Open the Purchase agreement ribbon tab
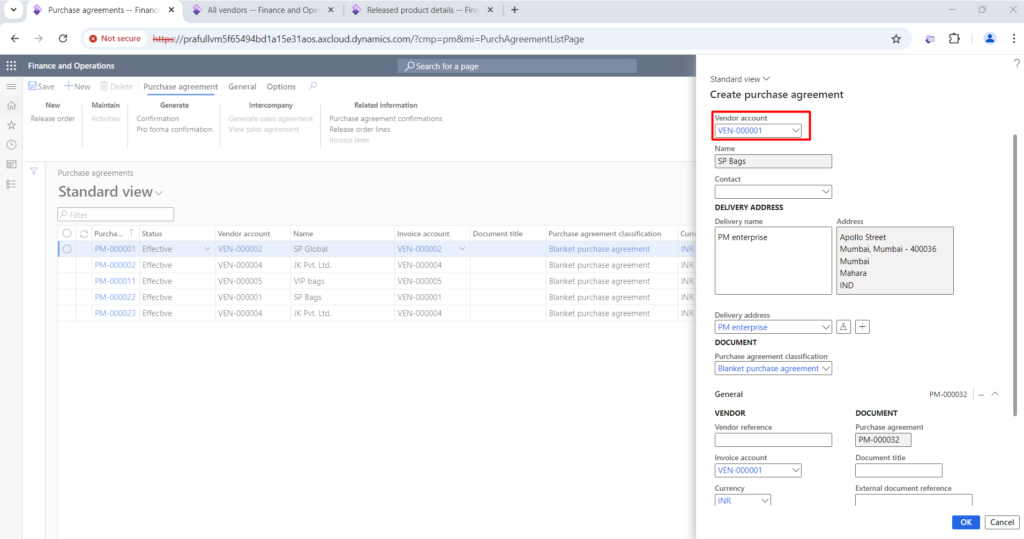The width and height of the screenshot is (1024, 539). pyautogui.click(x=180, y=86)
